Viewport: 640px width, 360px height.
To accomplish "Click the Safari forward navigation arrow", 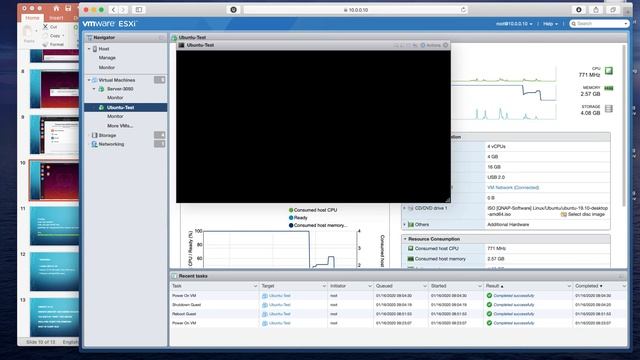I will [x=123, y=9].
